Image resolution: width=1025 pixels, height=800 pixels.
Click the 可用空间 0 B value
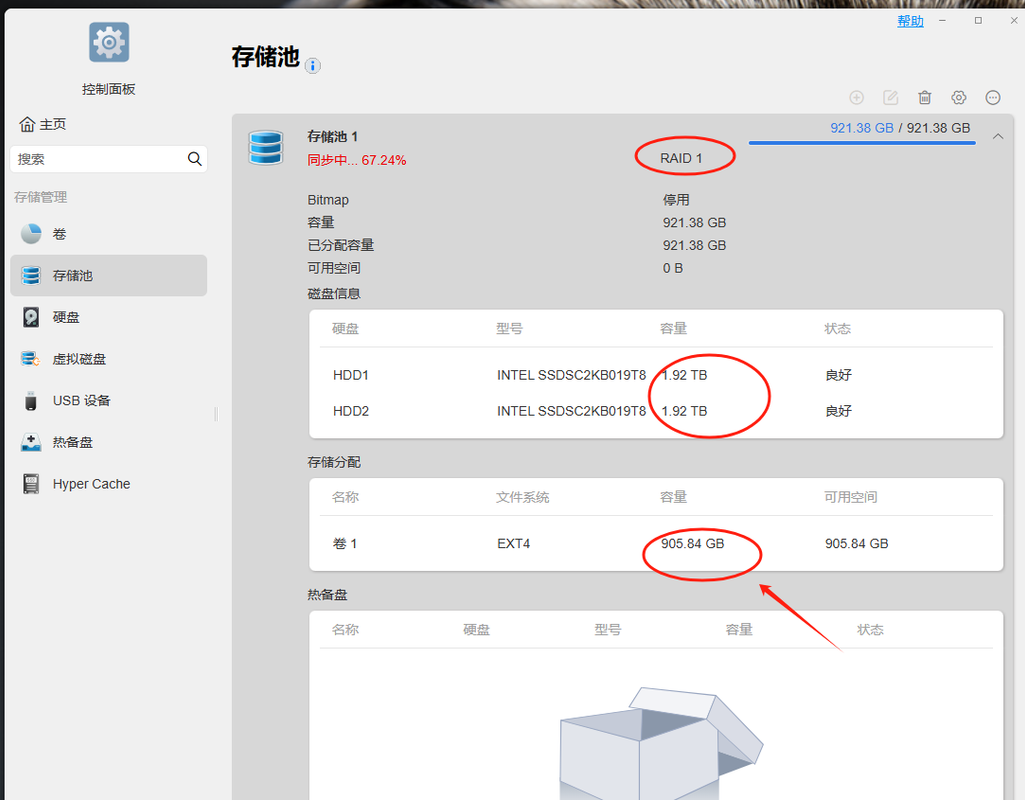pyautogui.click(x=673, y=268)
